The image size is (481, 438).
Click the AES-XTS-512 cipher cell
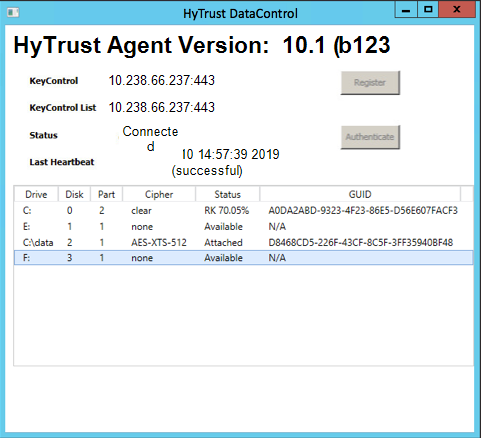point(159,242)
